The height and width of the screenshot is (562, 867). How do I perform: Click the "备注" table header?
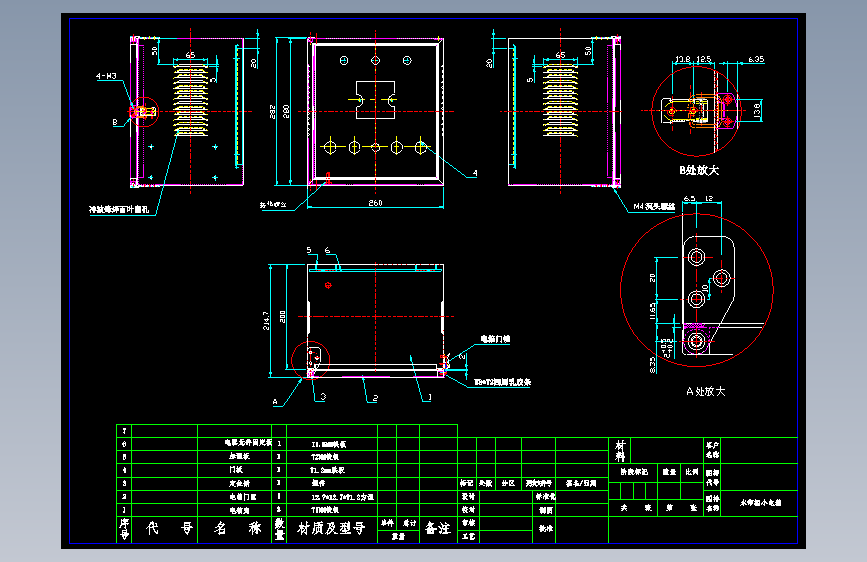coord(437,529)
